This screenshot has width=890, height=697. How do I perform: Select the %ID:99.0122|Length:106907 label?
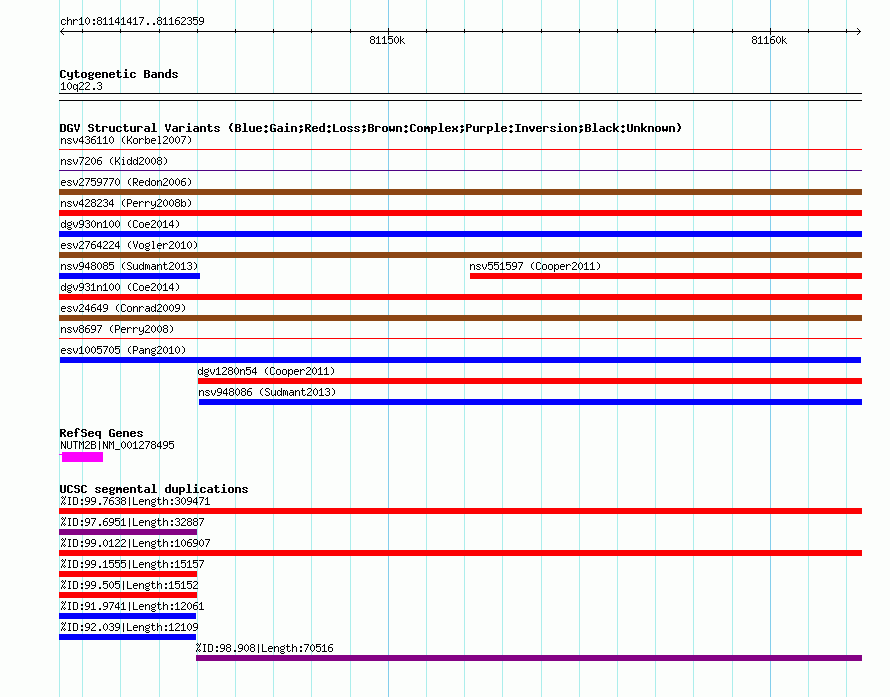135,543
